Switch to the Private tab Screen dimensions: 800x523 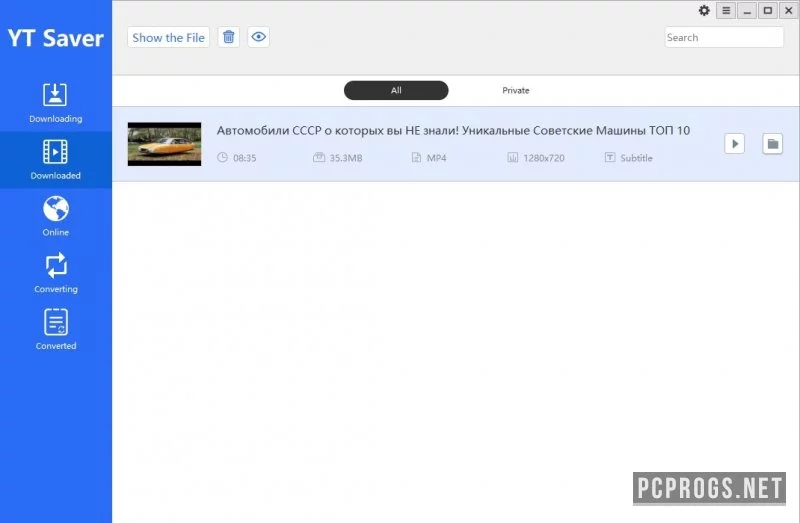pyautogui.click(x=515, y=90)
